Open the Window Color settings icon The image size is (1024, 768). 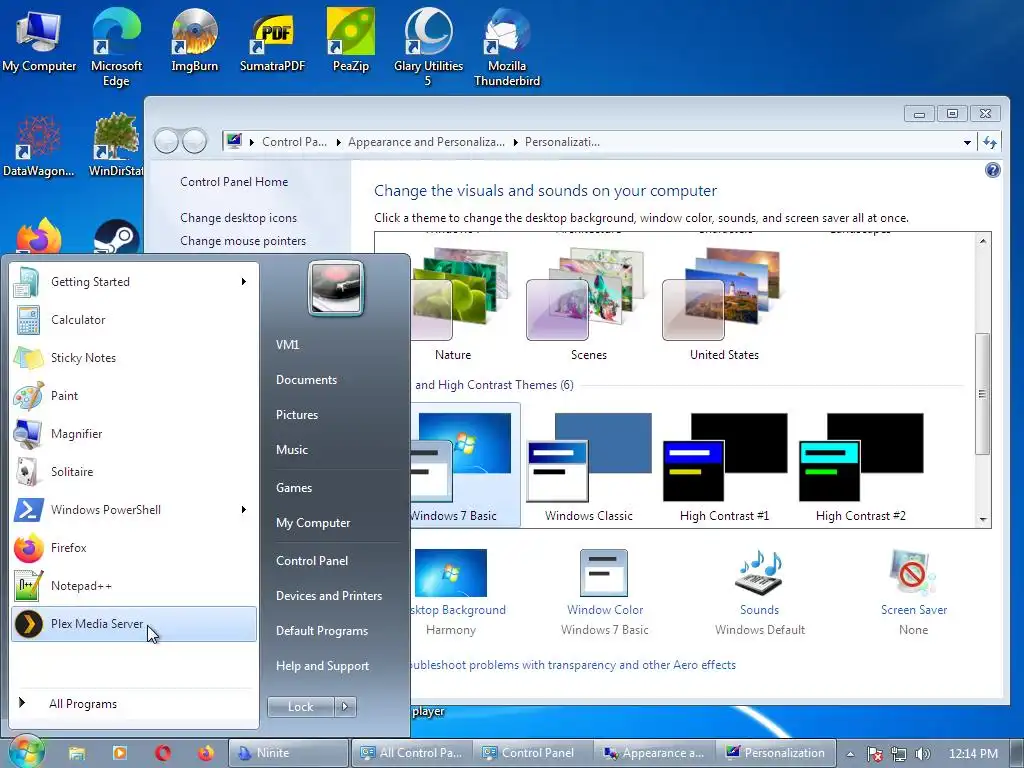click(604, 573)
